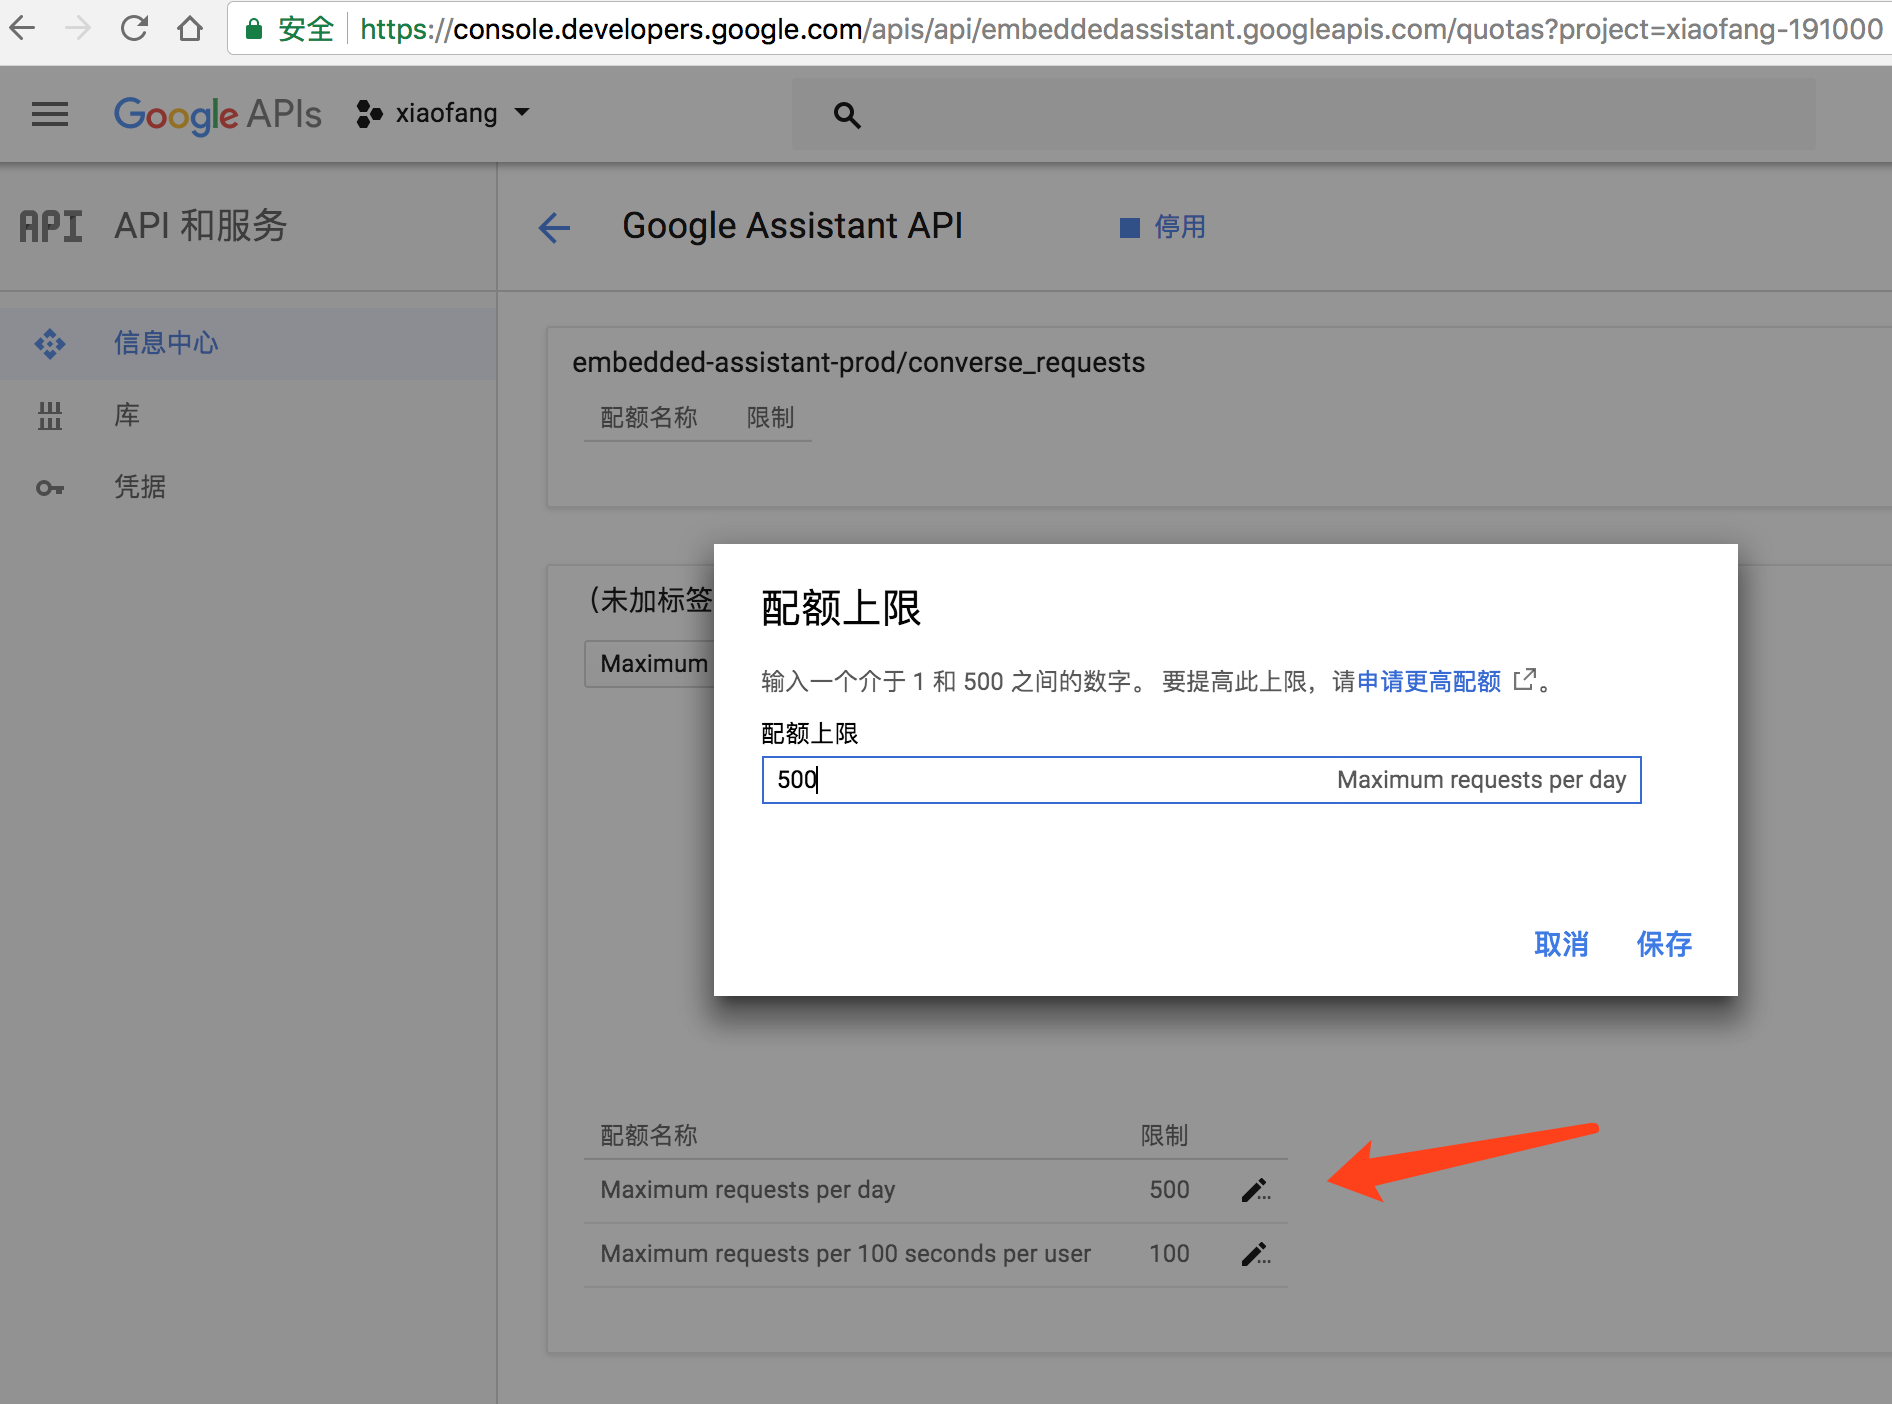This screenshot has width=1892, height=1404.
Task: Click the 申请更高配额 link
Action: (1429, 682)
